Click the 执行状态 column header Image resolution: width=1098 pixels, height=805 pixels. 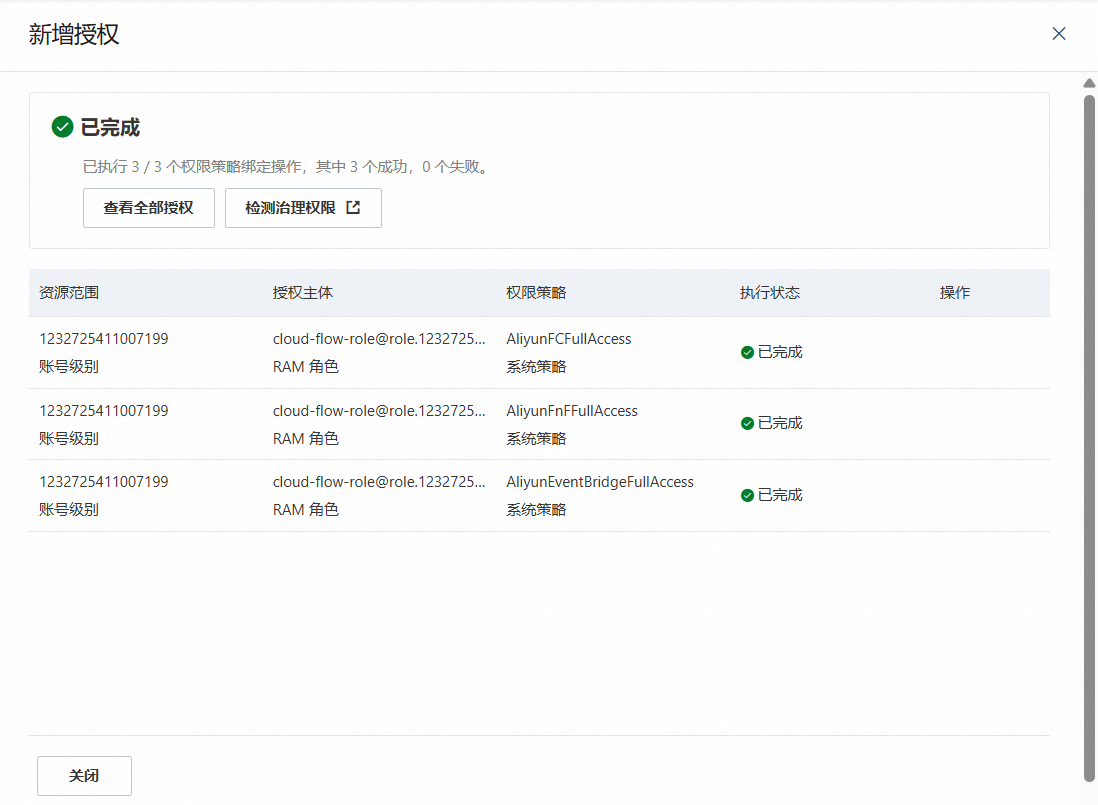[770, 293]
